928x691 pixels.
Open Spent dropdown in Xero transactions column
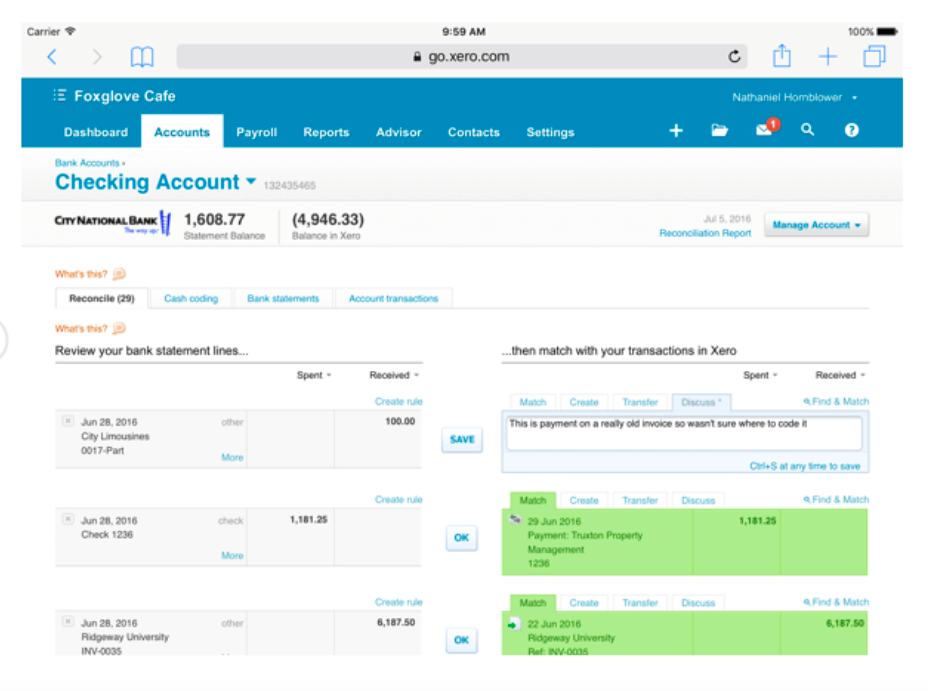760,375
